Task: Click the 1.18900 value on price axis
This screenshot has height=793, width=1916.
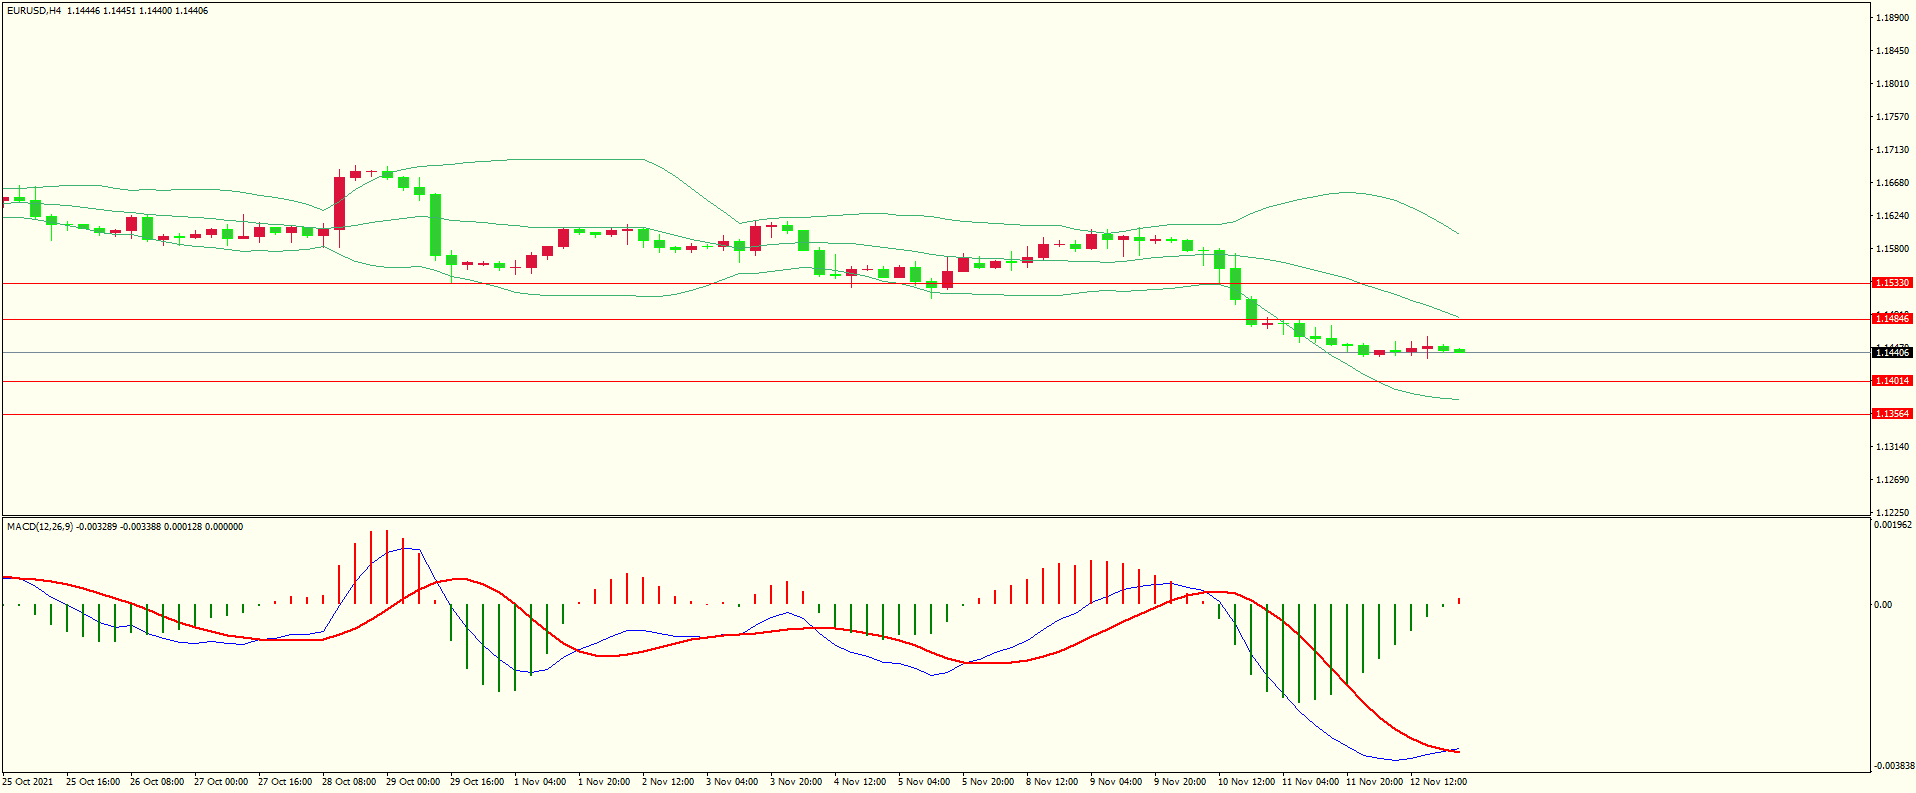Action: click(1892, 18)
